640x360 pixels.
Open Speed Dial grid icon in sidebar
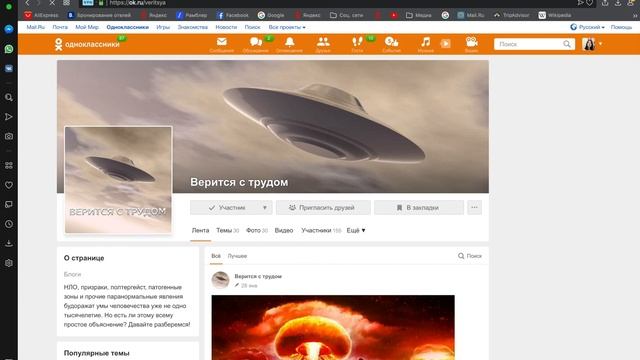[9, 165]
